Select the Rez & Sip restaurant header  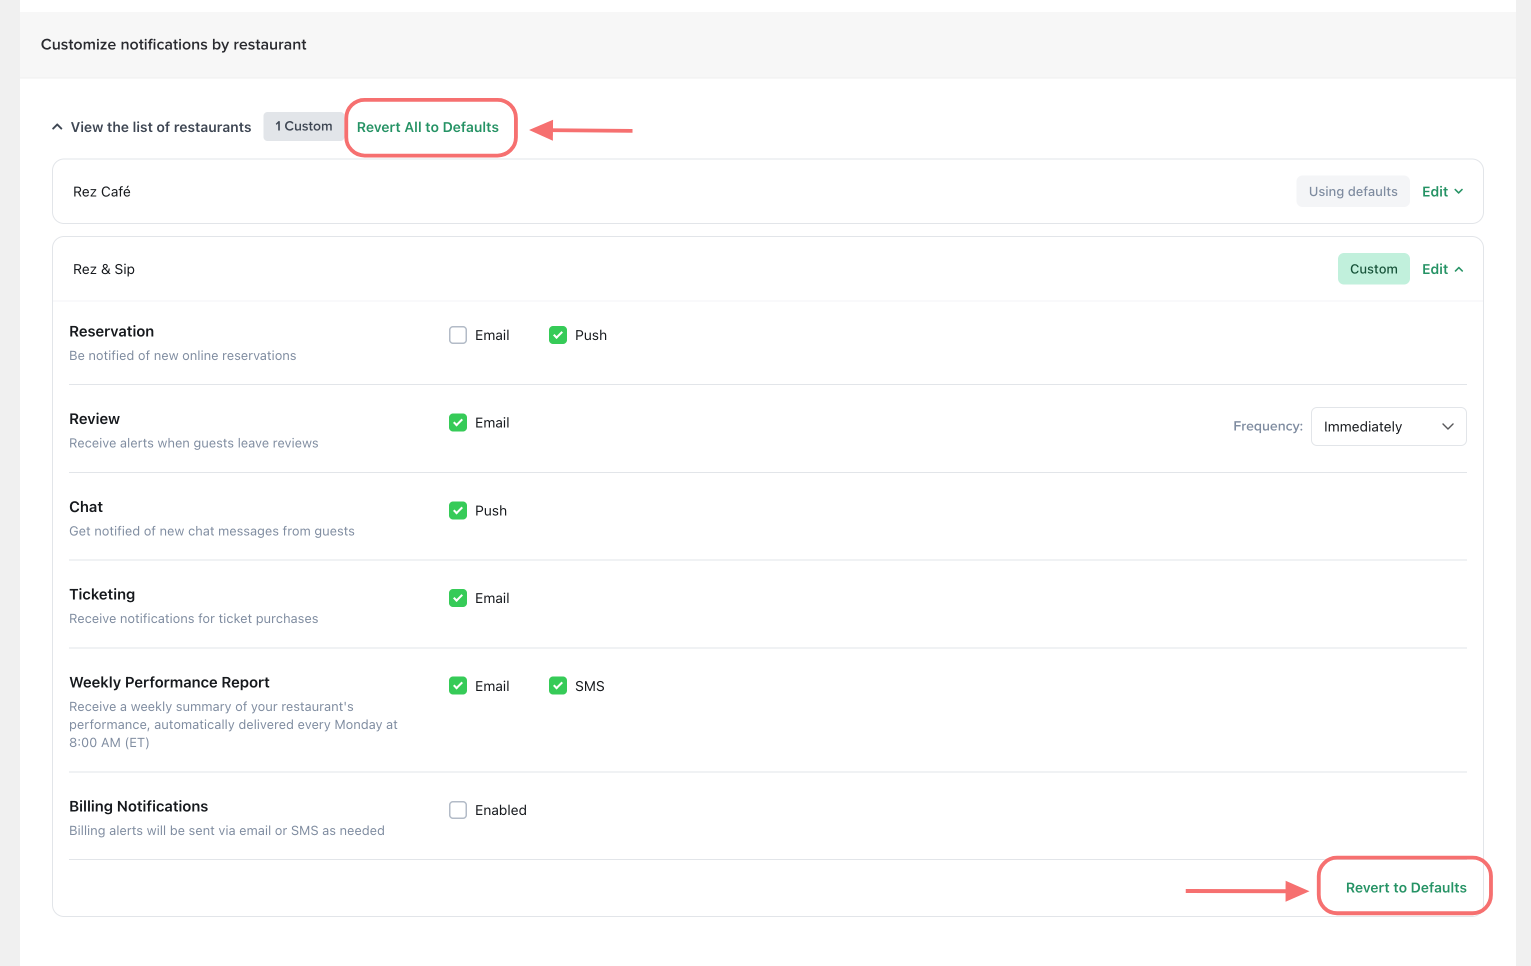tap(104, 269)
